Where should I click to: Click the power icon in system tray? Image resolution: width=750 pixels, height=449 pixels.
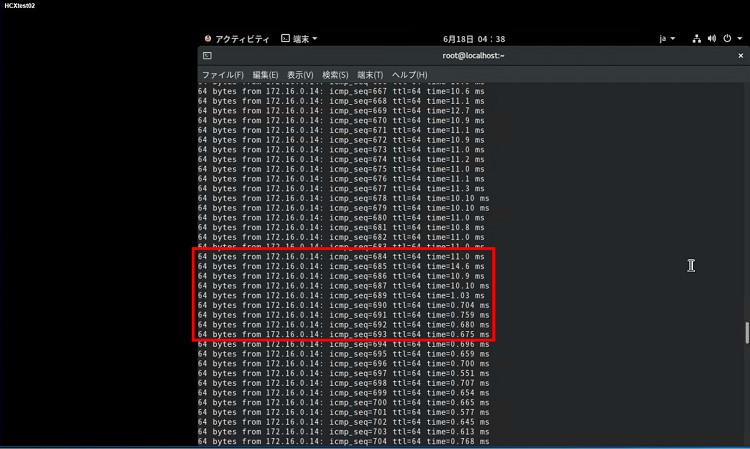[x=726, y=39]
